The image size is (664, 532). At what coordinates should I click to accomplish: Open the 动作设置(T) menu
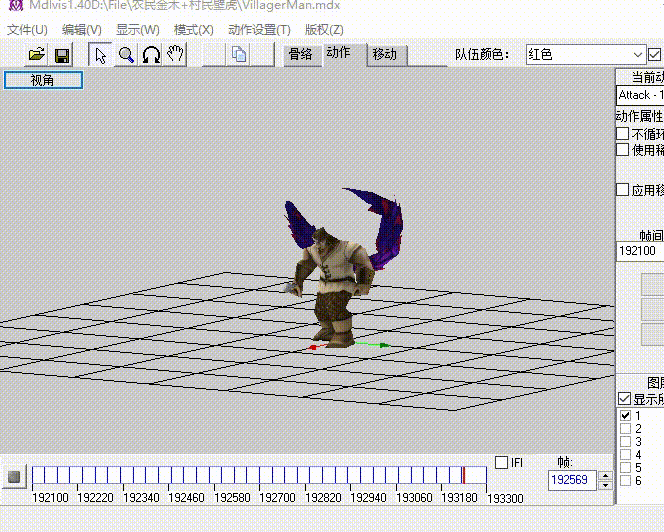tap(259, 30)
